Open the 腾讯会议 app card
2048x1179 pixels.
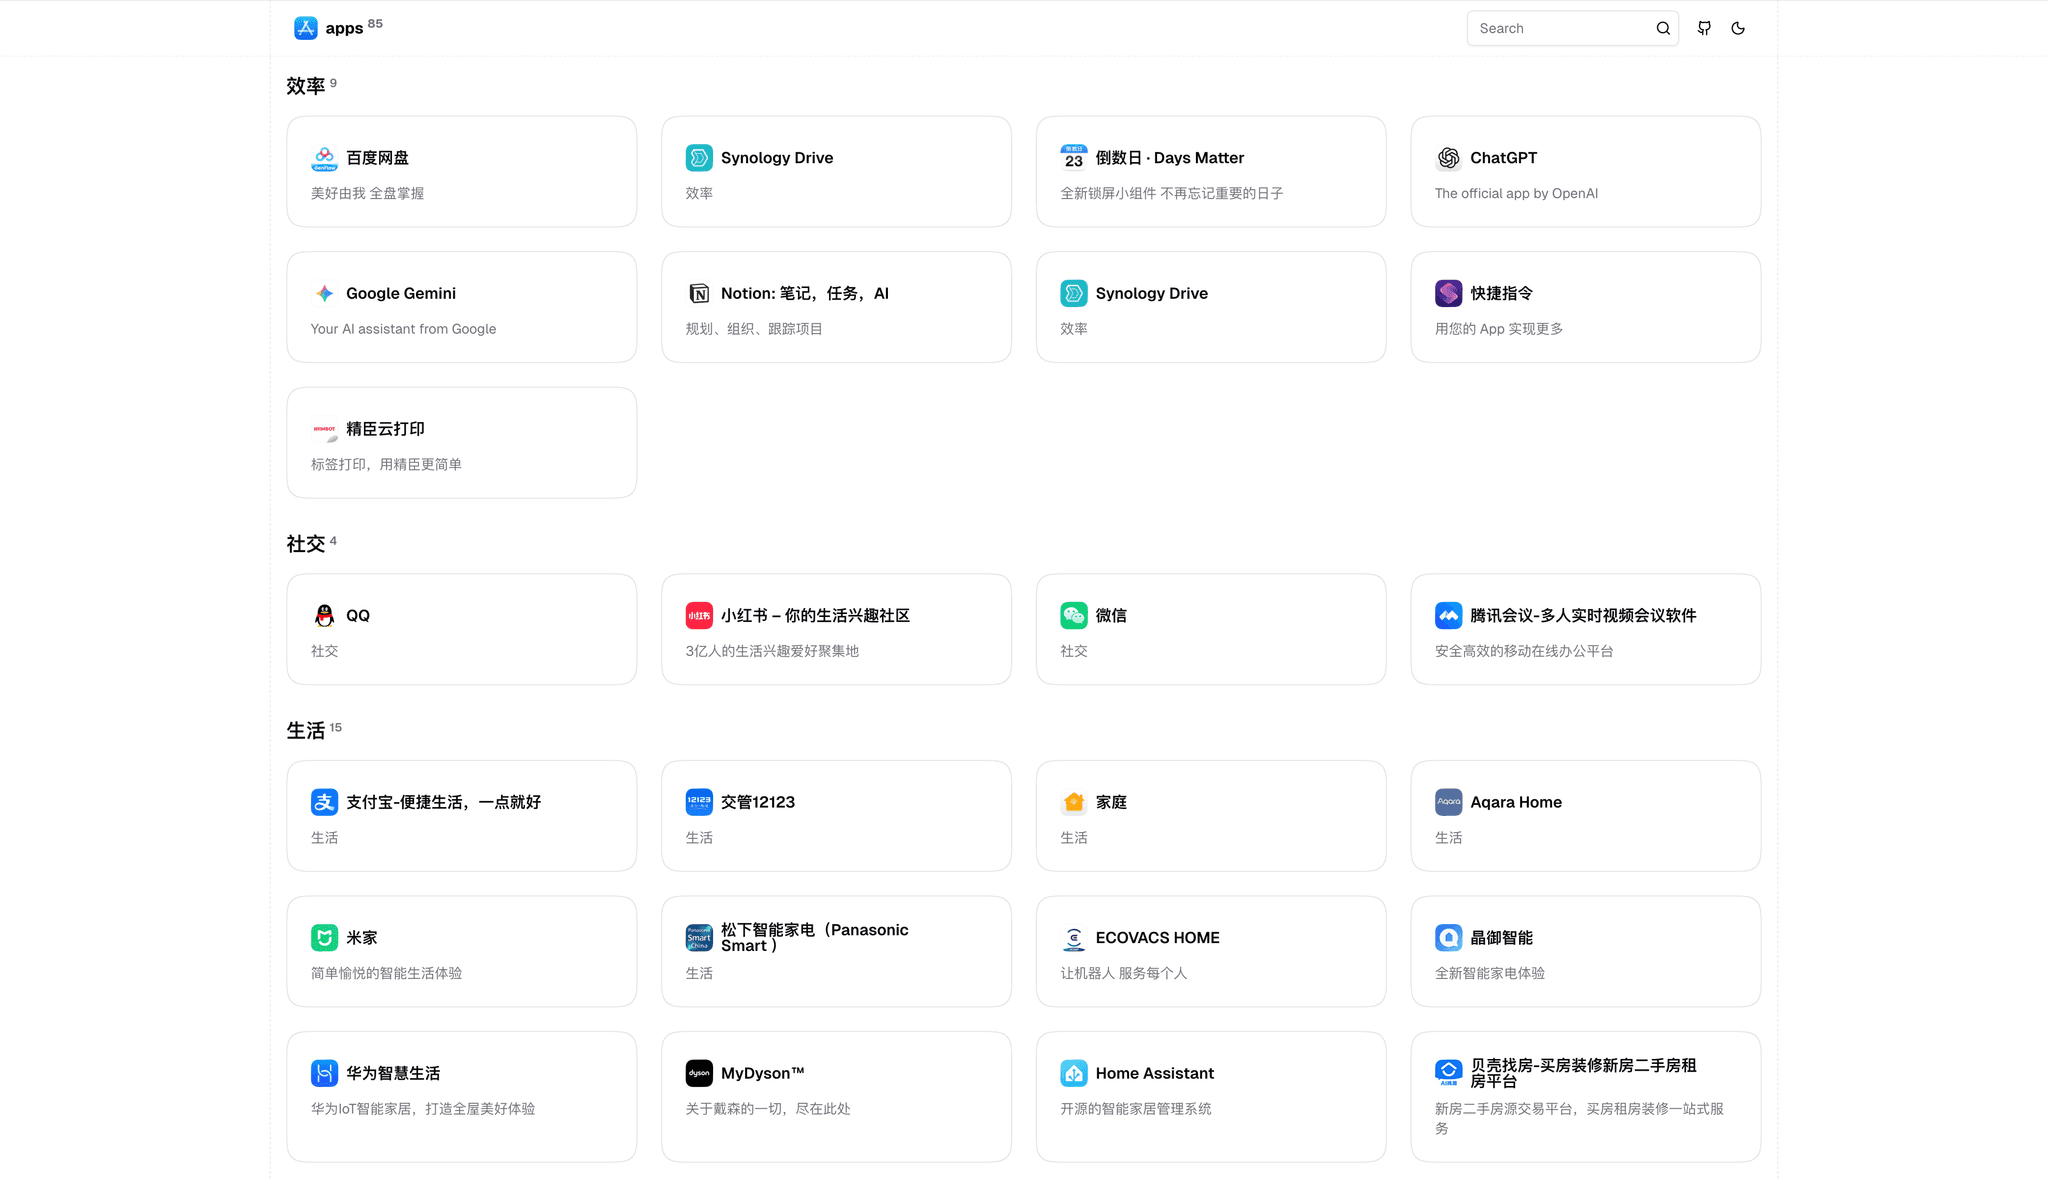coord(1585,629)
